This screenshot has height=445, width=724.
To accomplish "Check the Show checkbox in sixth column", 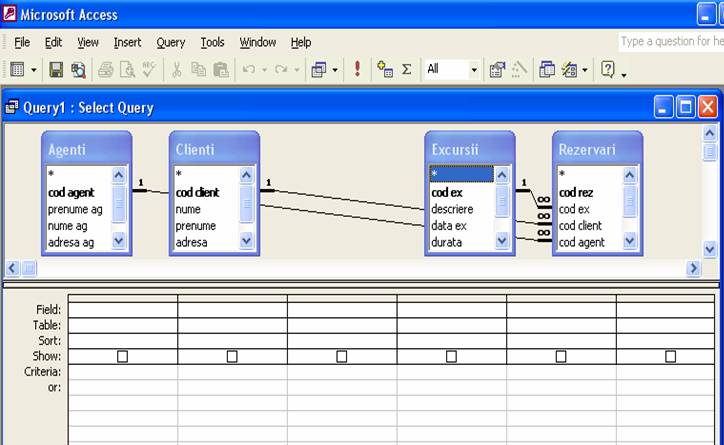I will (x=670, y=356).
